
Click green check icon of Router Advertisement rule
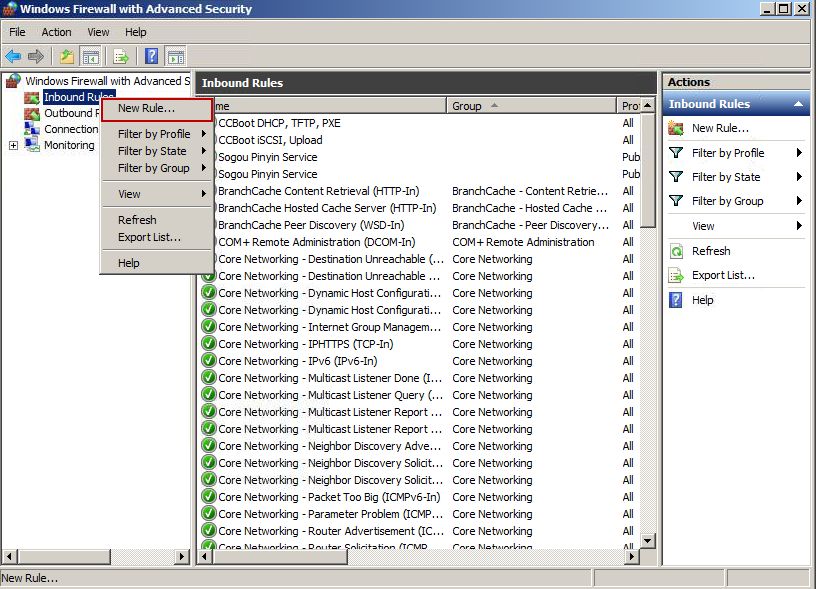click(x=209, y=531)
